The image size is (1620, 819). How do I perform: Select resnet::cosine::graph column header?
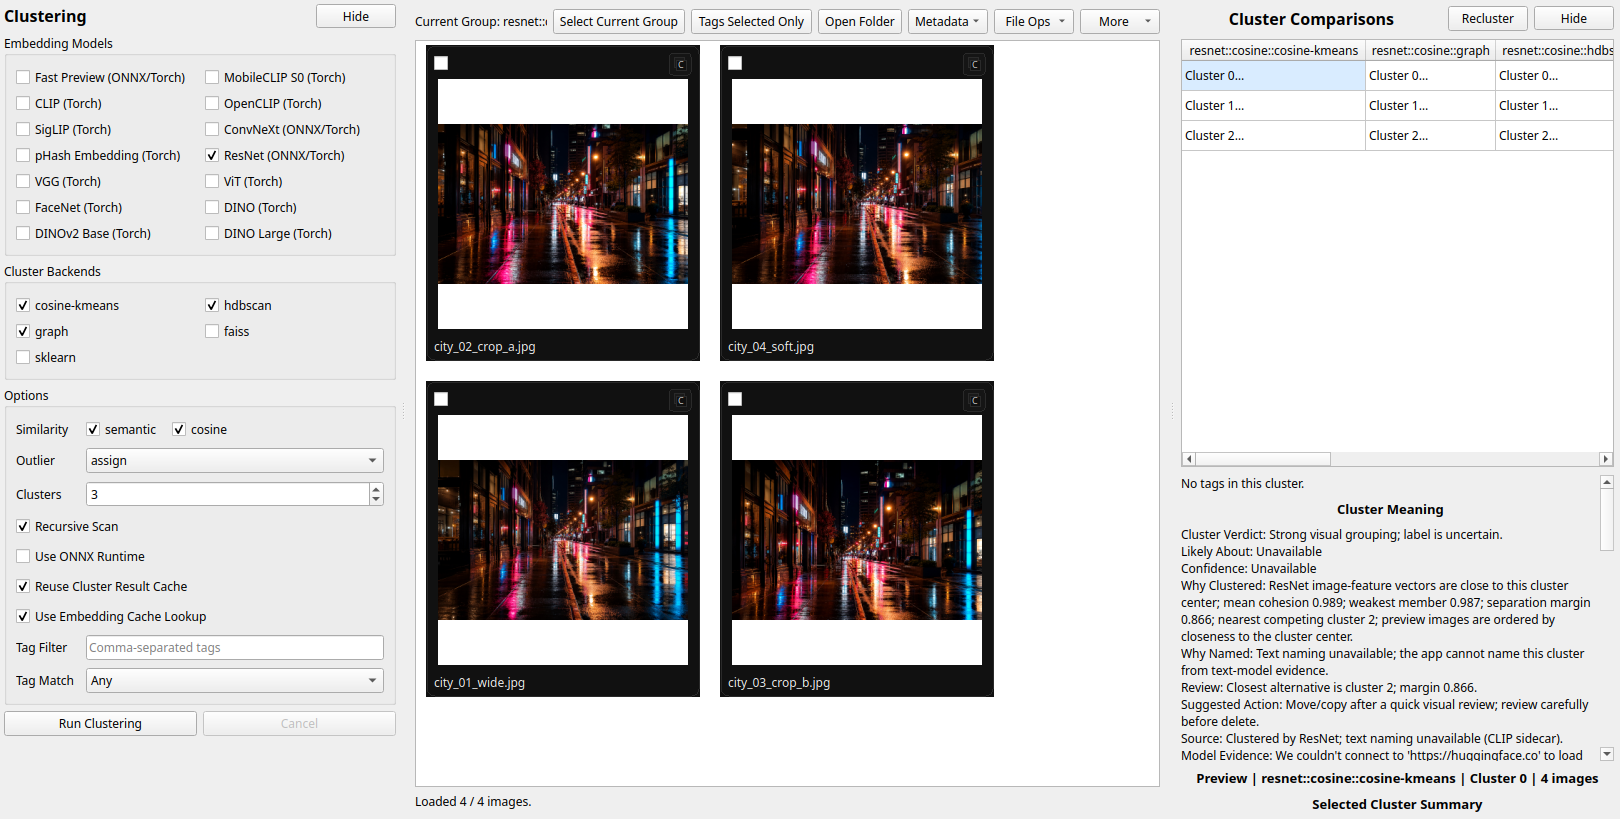pyautogui.click(x=1430, y=50)
